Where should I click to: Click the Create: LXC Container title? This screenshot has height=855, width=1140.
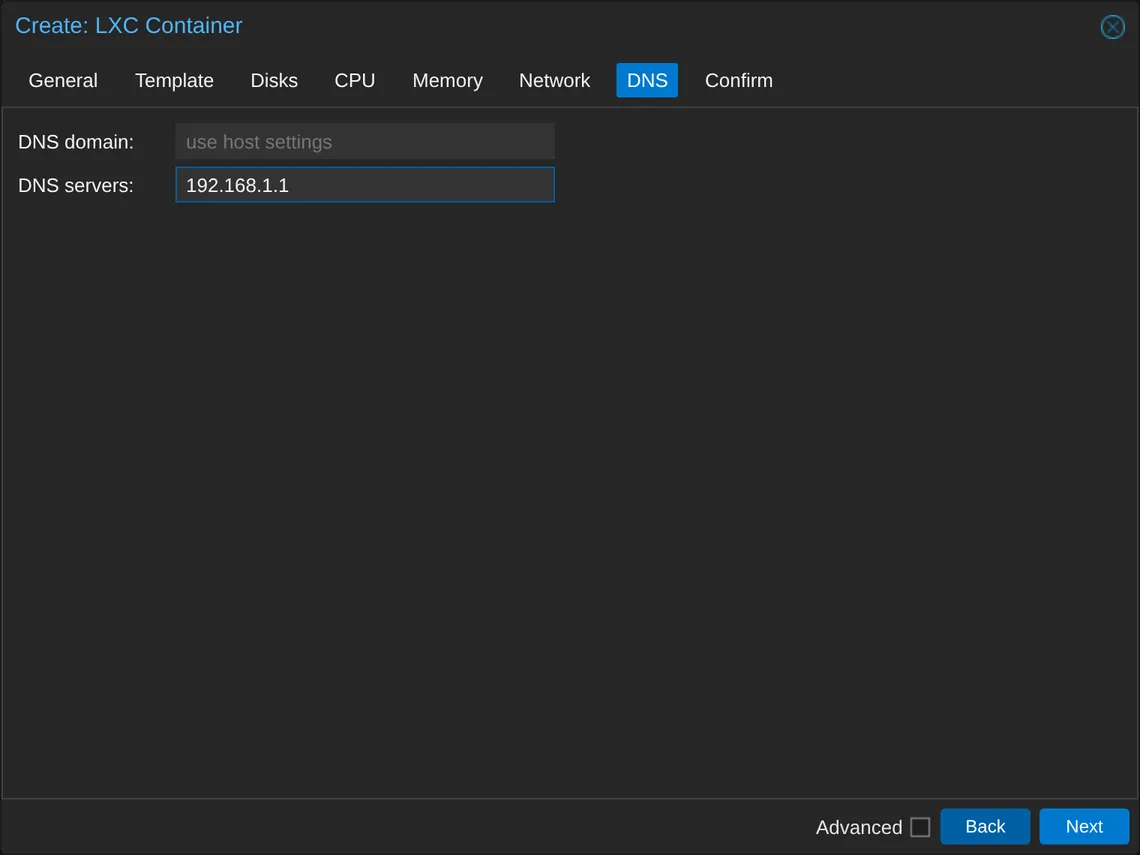point(129,25)
